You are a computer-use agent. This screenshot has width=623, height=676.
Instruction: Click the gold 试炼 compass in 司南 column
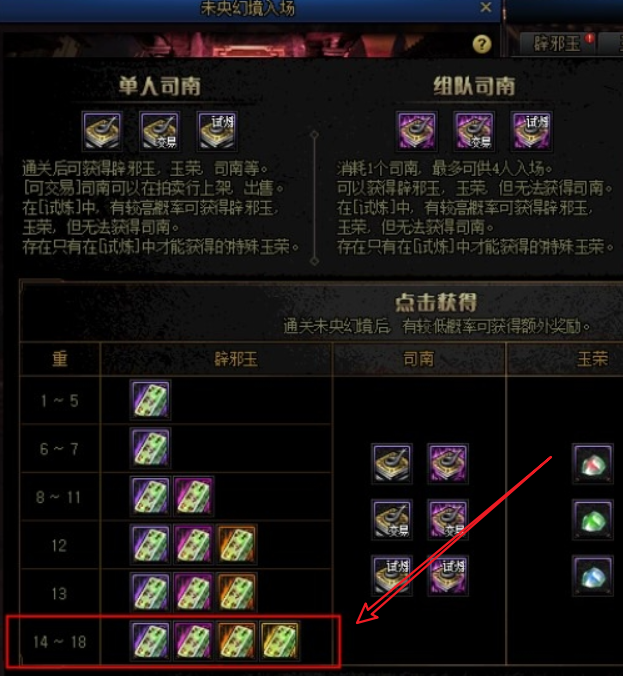[x=392, y=576]
